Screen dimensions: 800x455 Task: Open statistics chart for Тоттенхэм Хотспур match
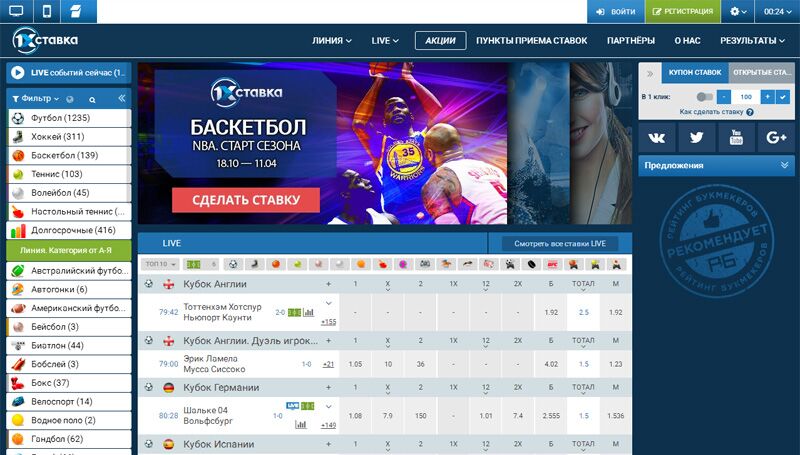(x=308, y=312)
